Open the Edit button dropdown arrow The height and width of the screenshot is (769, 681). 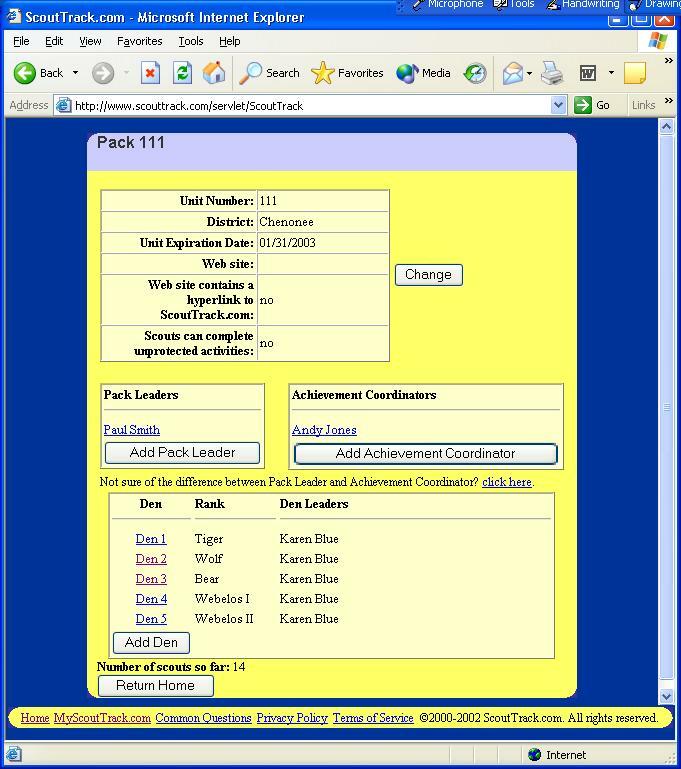[611, 73]
